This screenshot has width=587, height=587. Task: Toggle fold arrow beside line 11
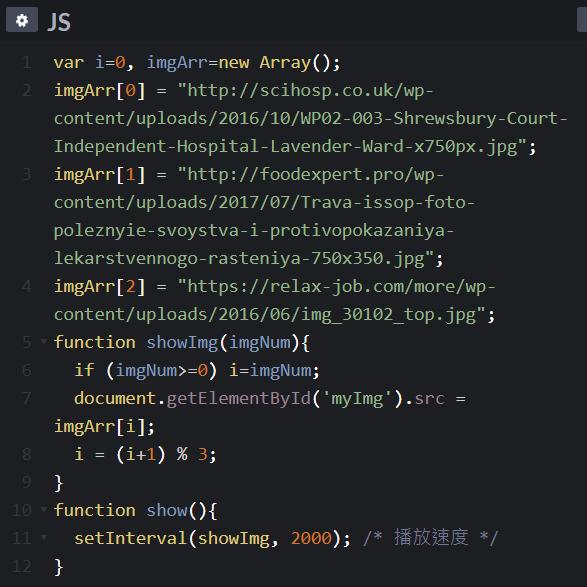click(x=44, y=537)
